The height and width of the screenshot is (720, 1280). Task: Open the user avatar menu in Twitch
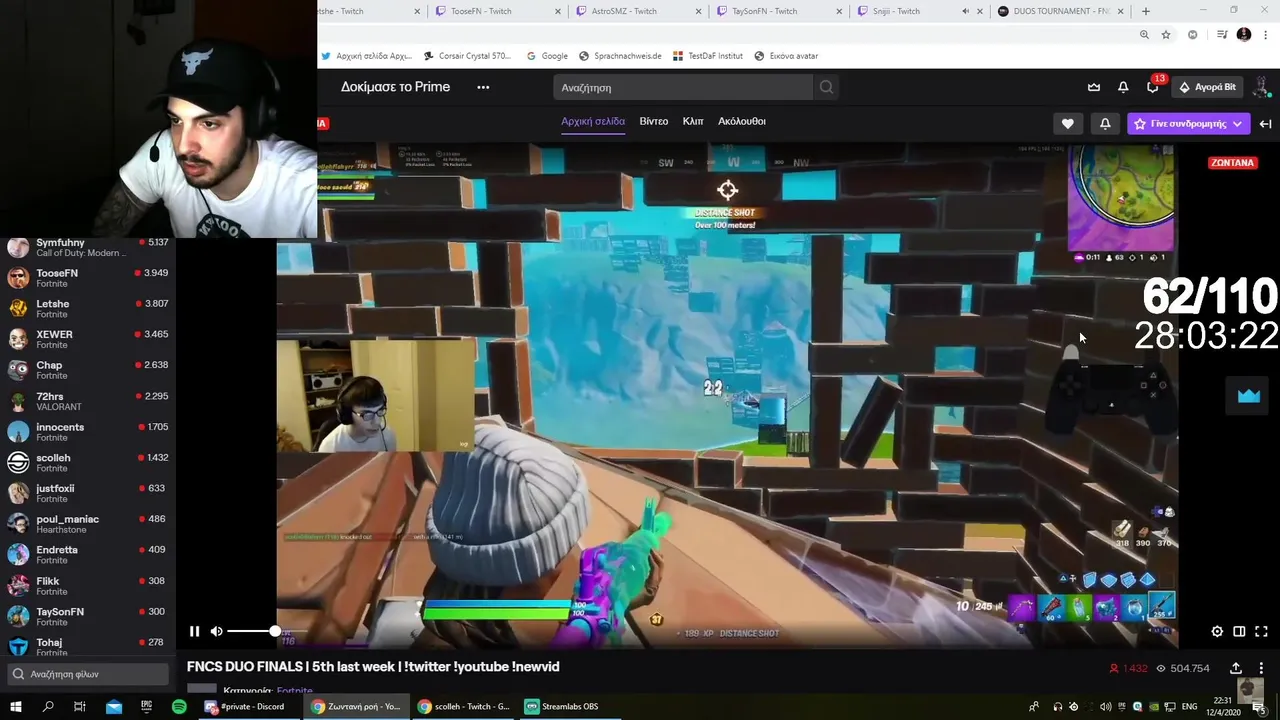coord(1262,87)
